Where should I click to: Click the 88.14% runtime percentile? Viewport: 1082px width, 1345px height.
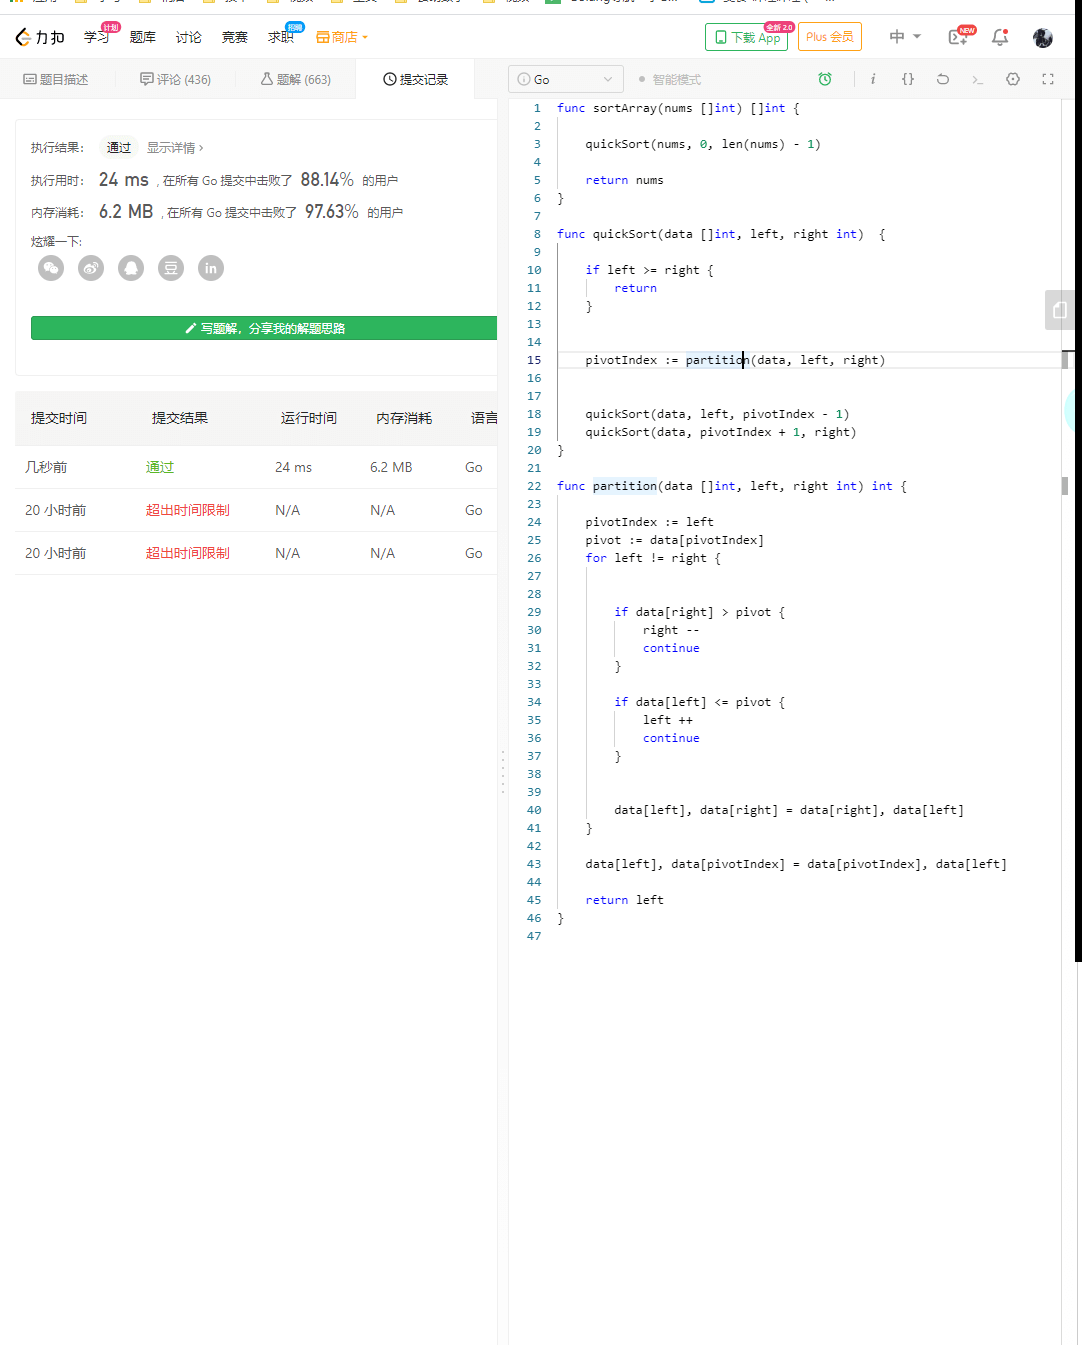click(x=327, y=180)
